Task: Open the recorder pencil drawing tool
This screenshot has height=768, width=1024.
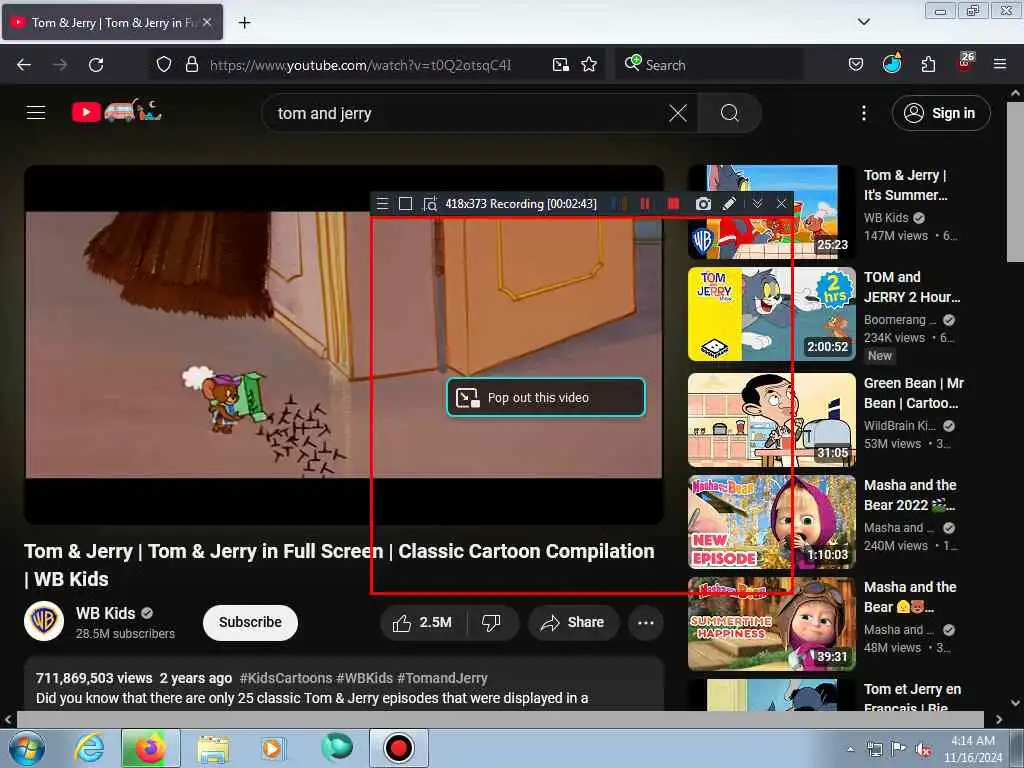Action: pyautogui.click(x=729, y=204)
